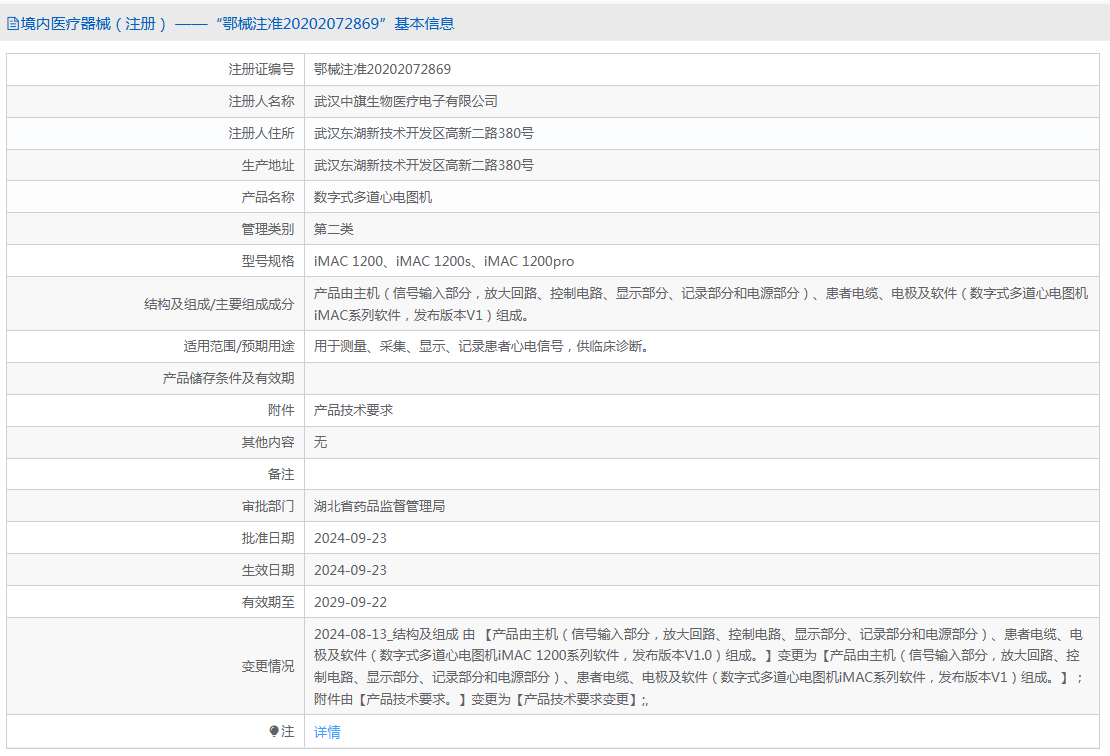
Task: Click the label 注册人住所
Action: pyautogui.click(x=261, y=133)
